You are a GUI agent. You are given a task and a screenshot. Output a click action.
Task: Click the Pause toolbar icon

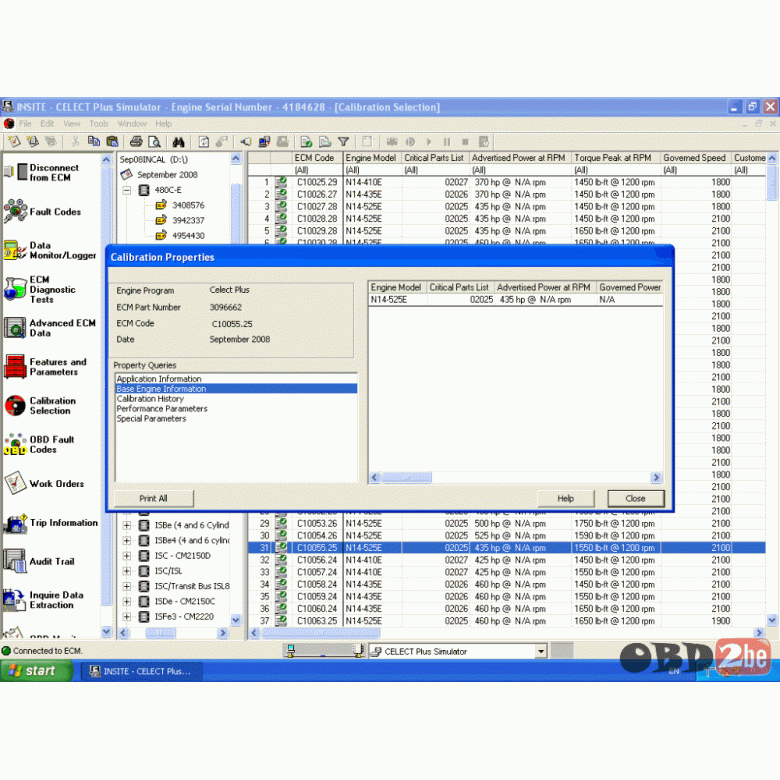pyautogui.click(x=447, y=142)
